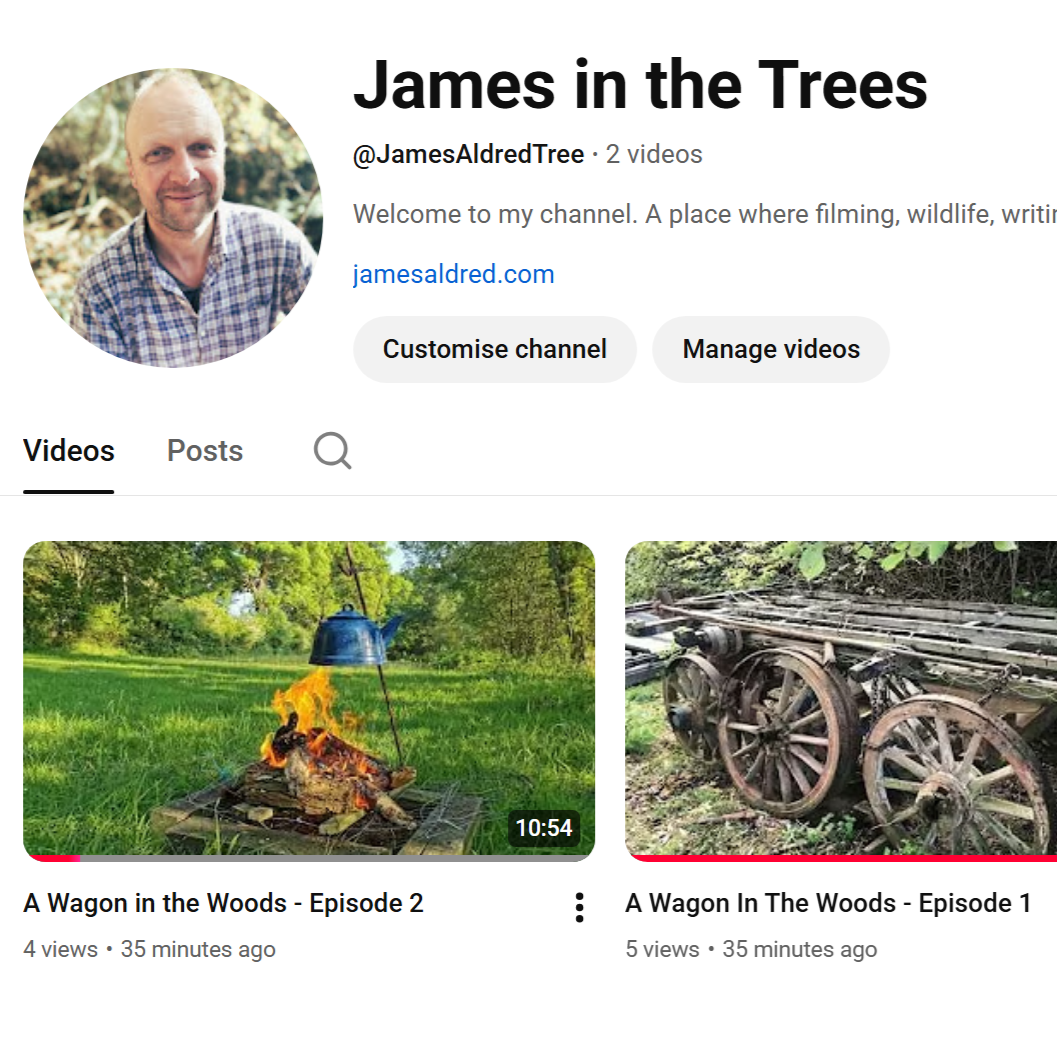Switch to the Videos tab

click(x=69, y=450)
